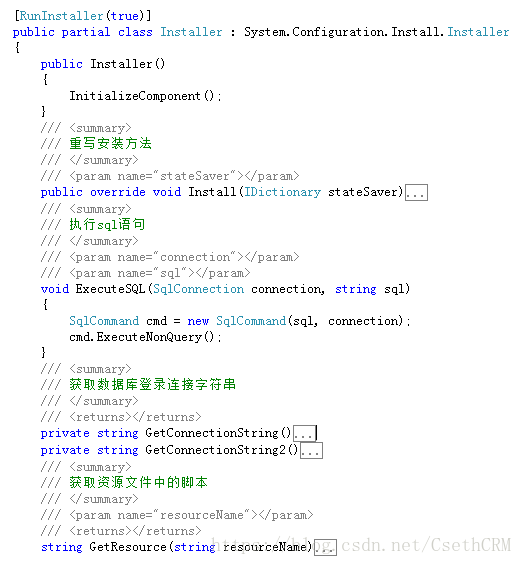Click the IDictionary type in Install signature

282,192
